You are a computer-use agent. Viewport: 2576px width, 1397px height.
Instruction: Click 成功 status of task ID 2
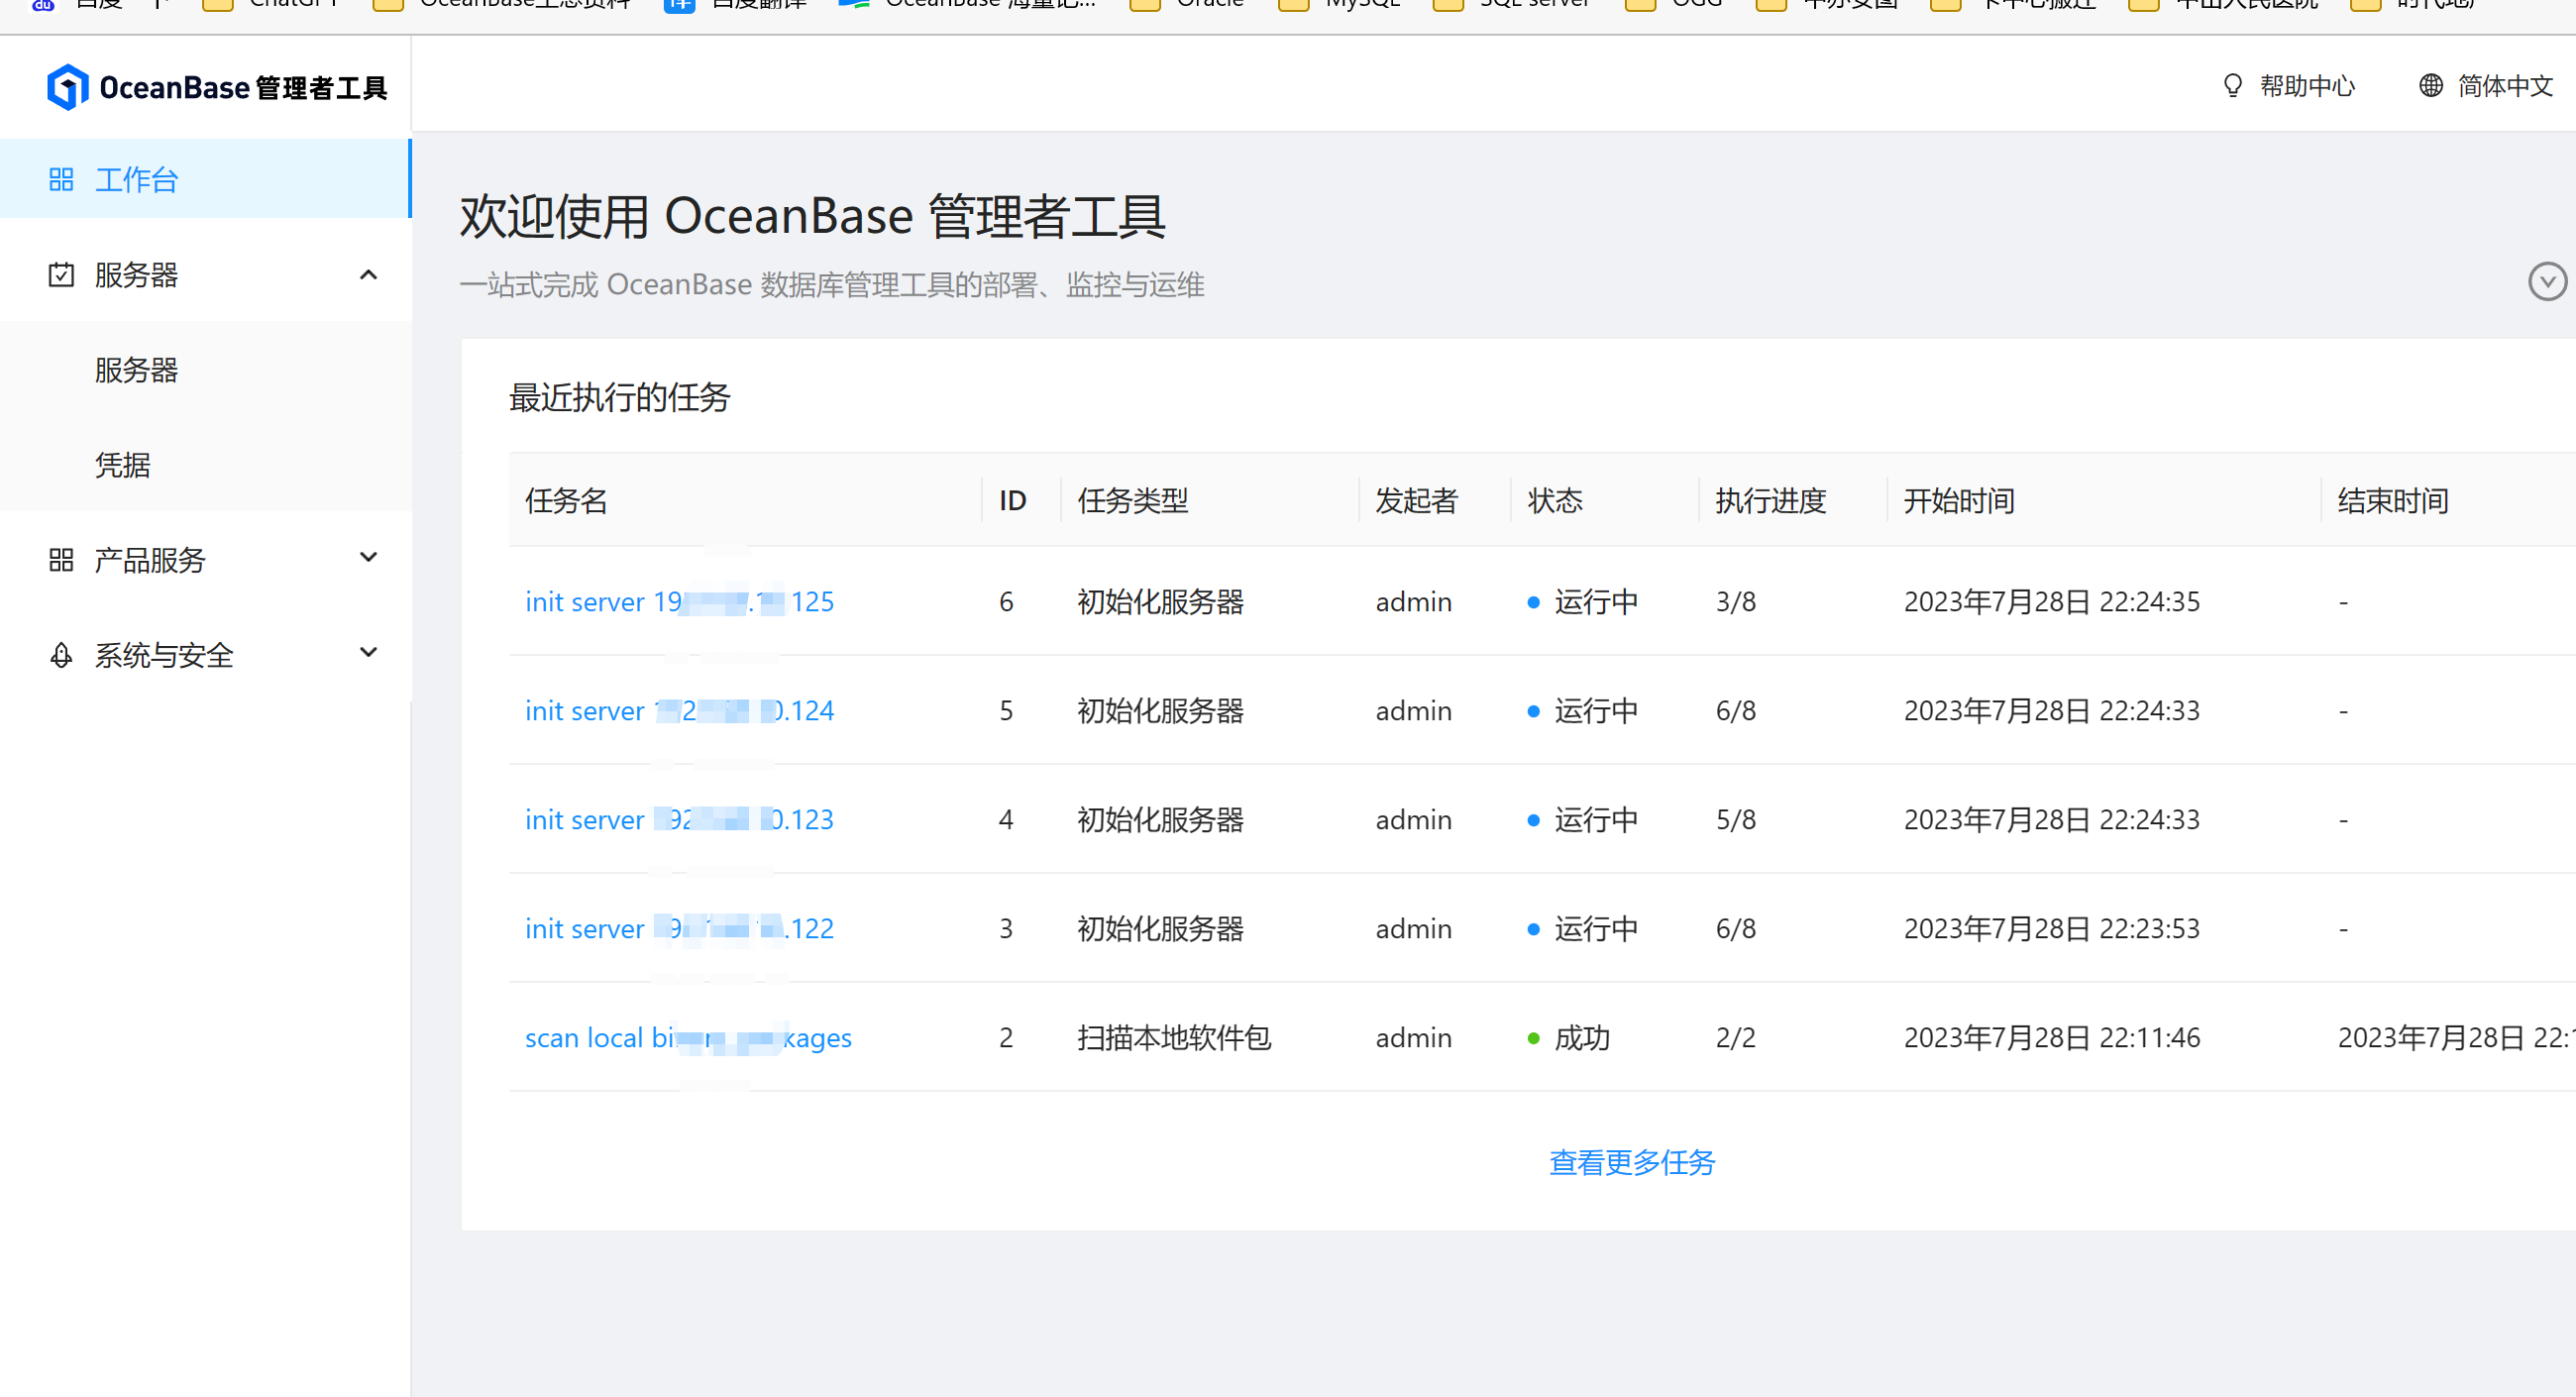[1569, 1038]
